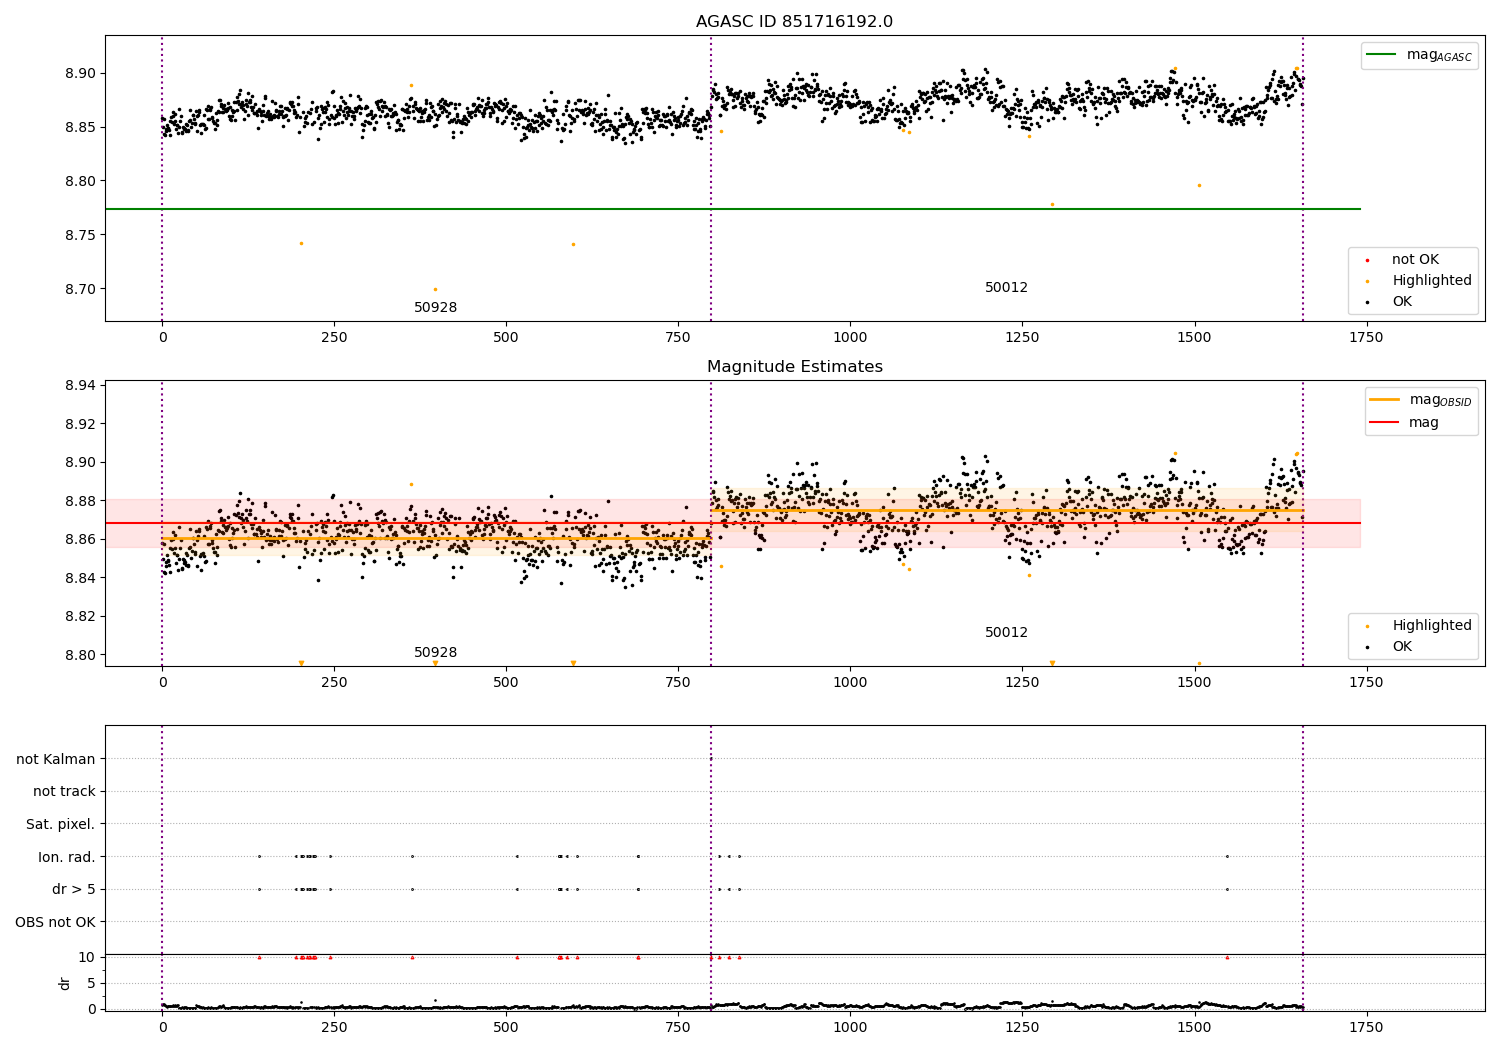
Task: Click the 'Magnitude Estimates' plot title
Action: [794, 367]
